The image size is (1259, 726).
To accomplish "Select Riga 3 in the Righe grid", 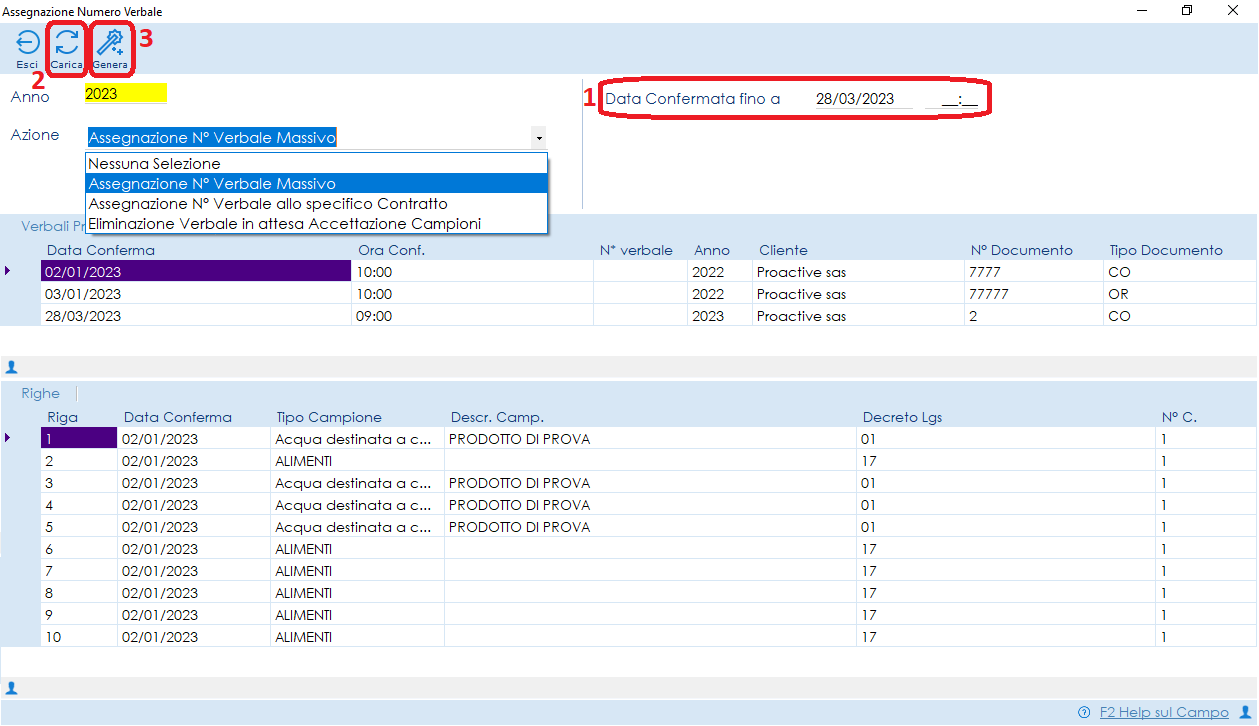I will 648,483.
